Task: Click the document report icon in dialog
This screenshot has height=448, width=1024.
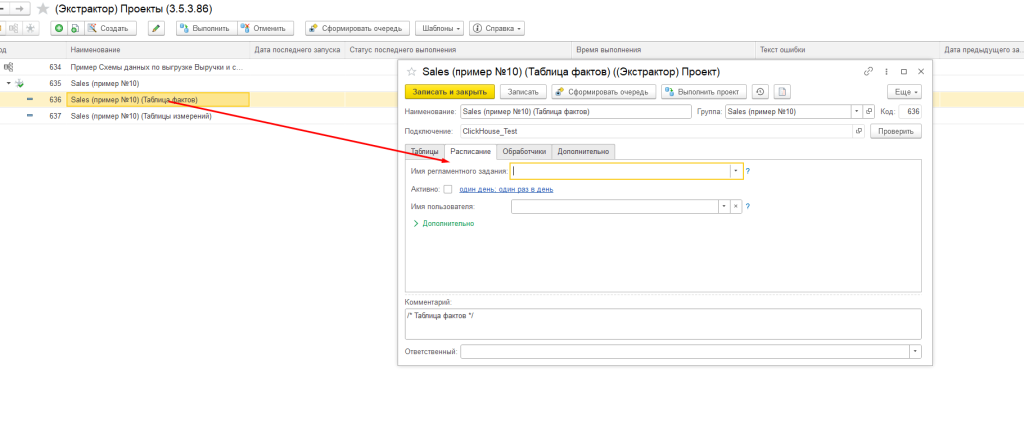Action: 783,92
